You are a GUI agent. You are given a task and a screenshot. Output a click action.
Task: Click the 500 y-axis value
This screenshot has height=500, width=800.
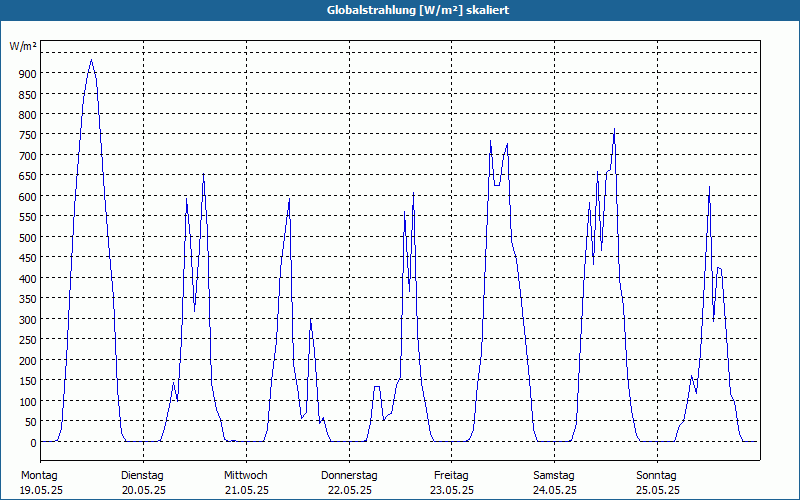(28, 237)
